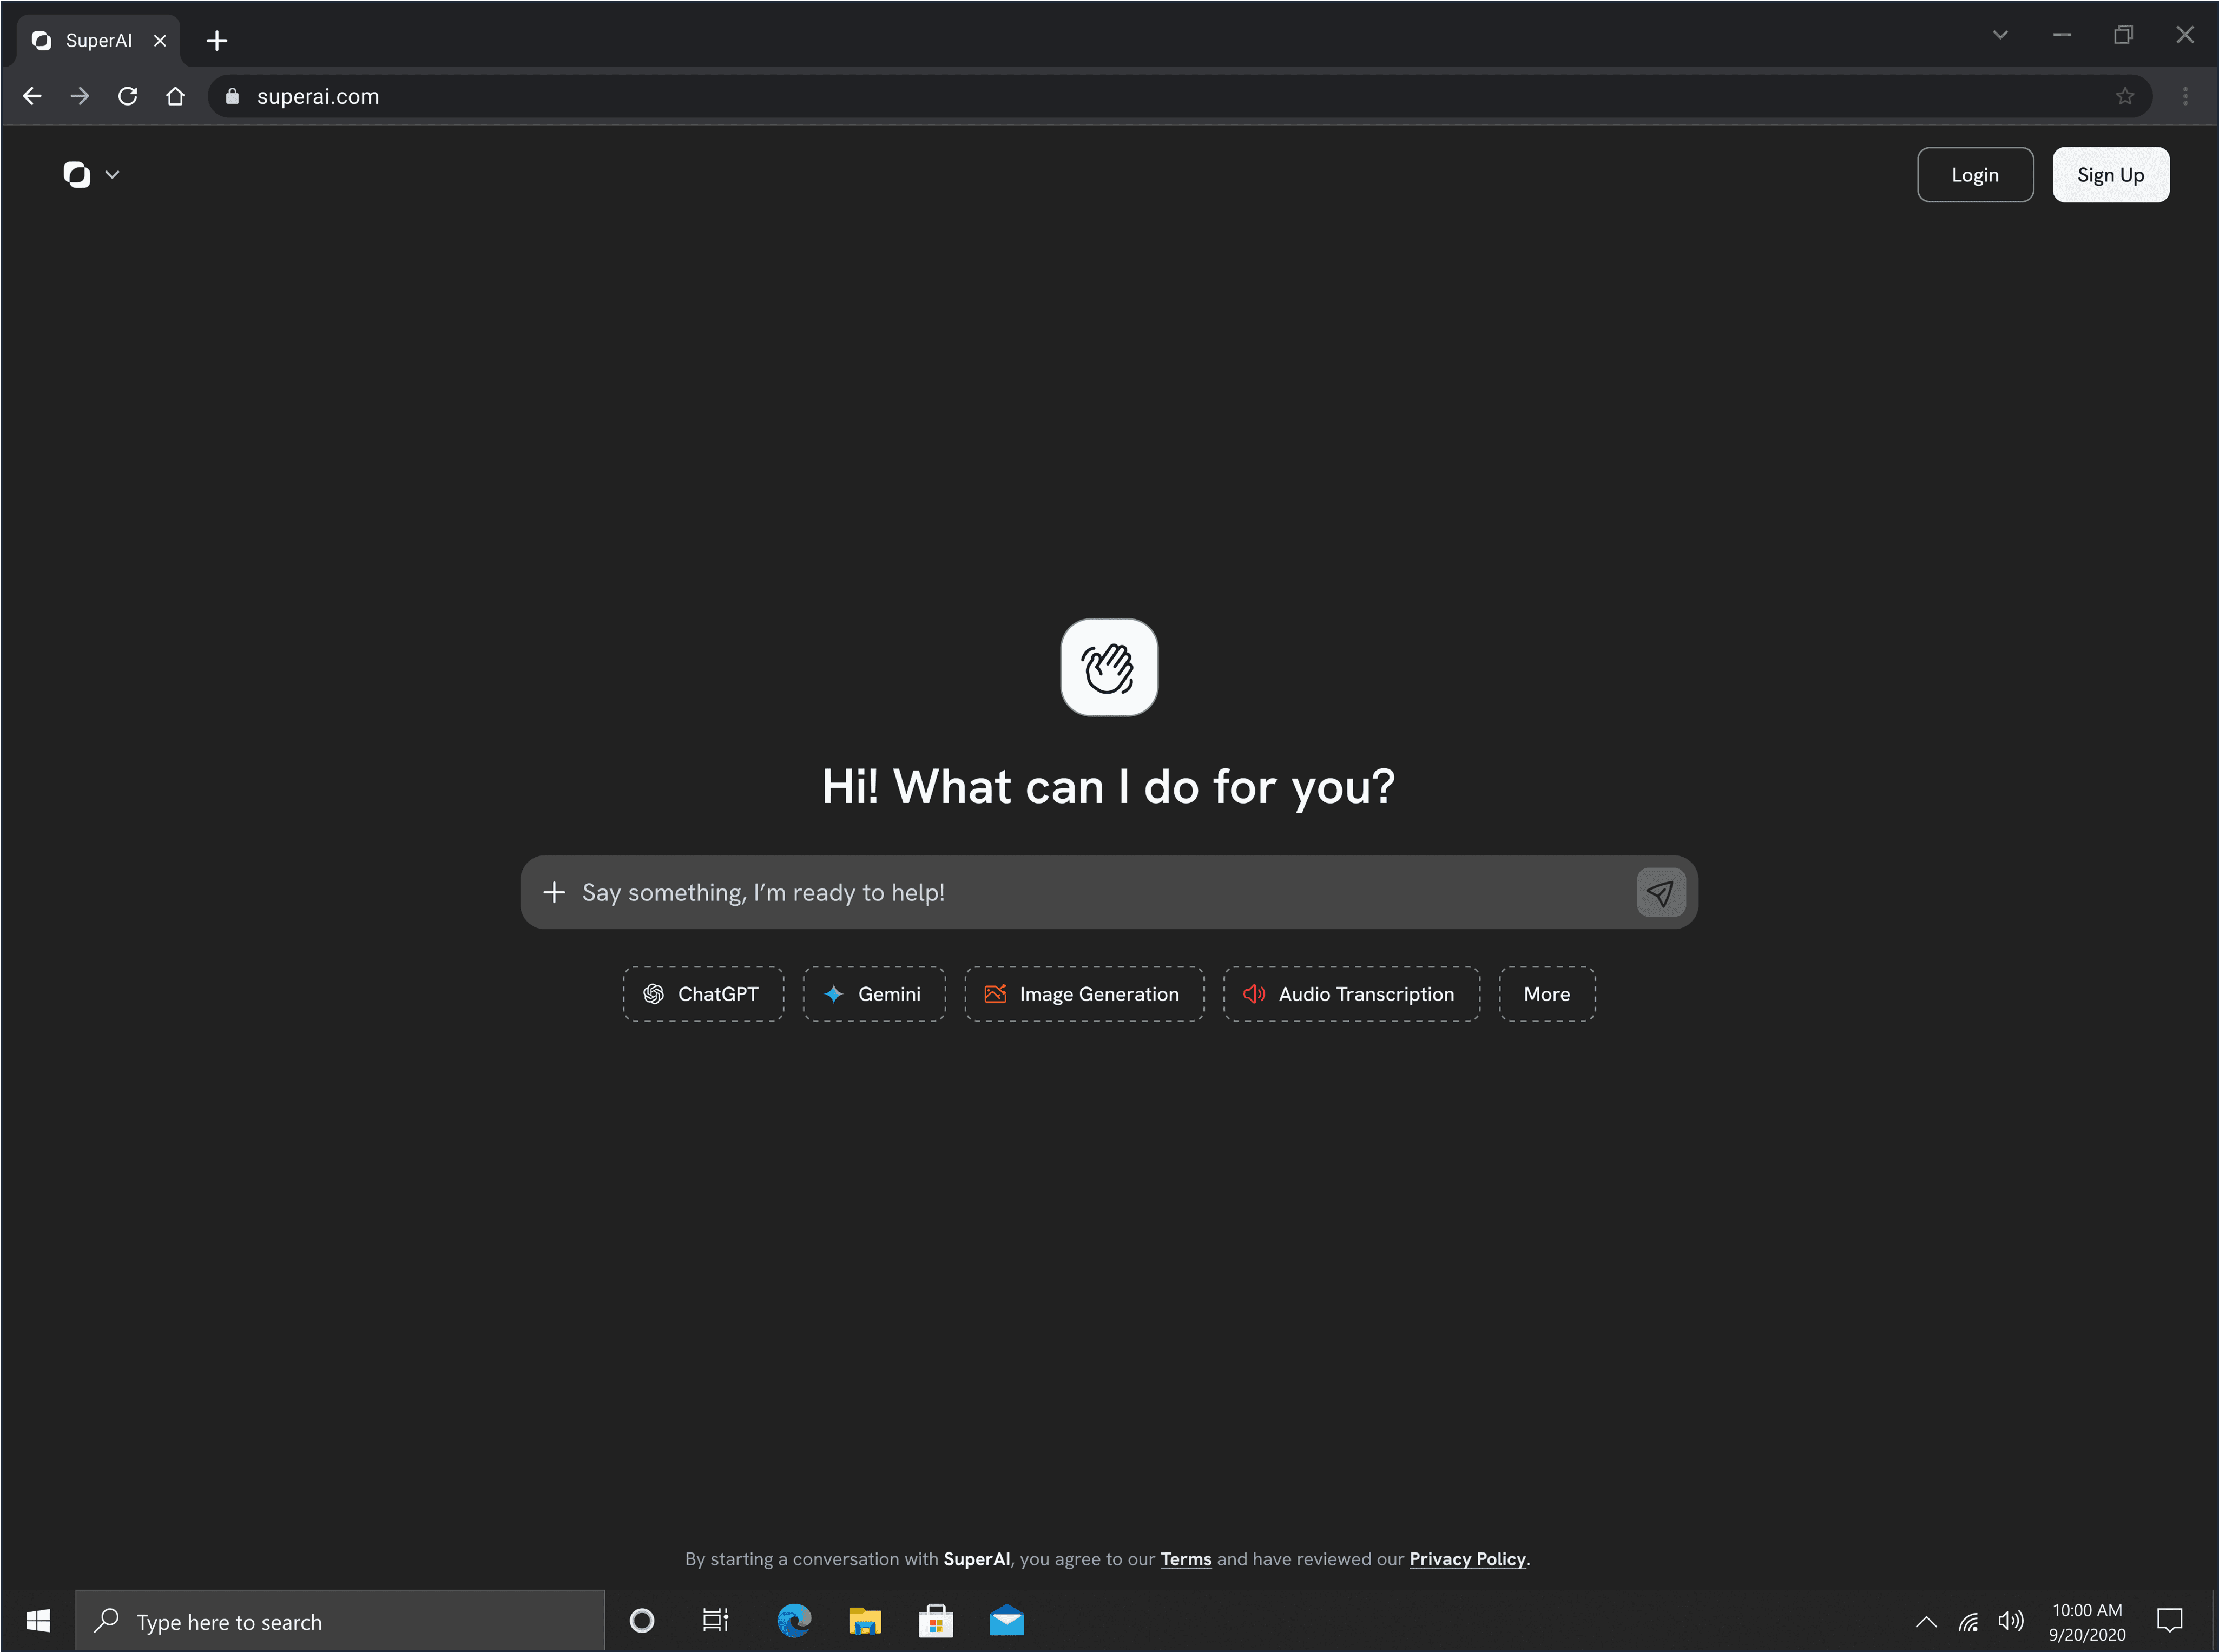Screen dimensions: 2219x1652
Task: Go to browser home page
Action: [x=175, y=96]
